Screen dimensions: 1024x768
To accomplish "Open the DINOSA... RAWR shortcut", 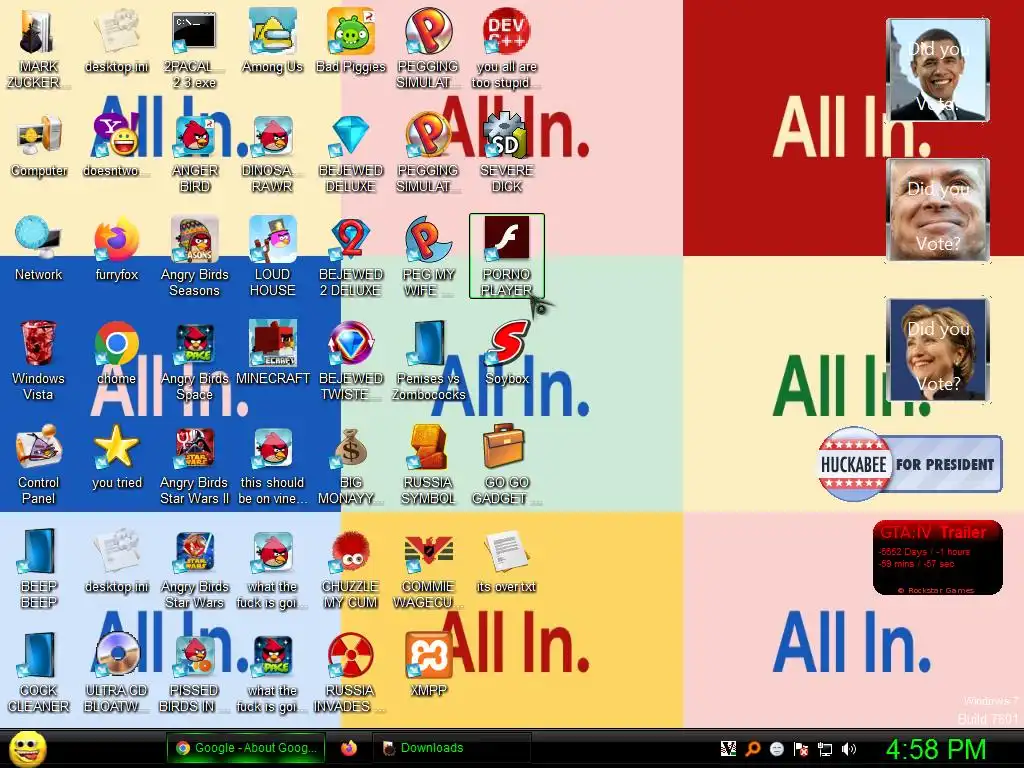I will (x=272, y=153).
